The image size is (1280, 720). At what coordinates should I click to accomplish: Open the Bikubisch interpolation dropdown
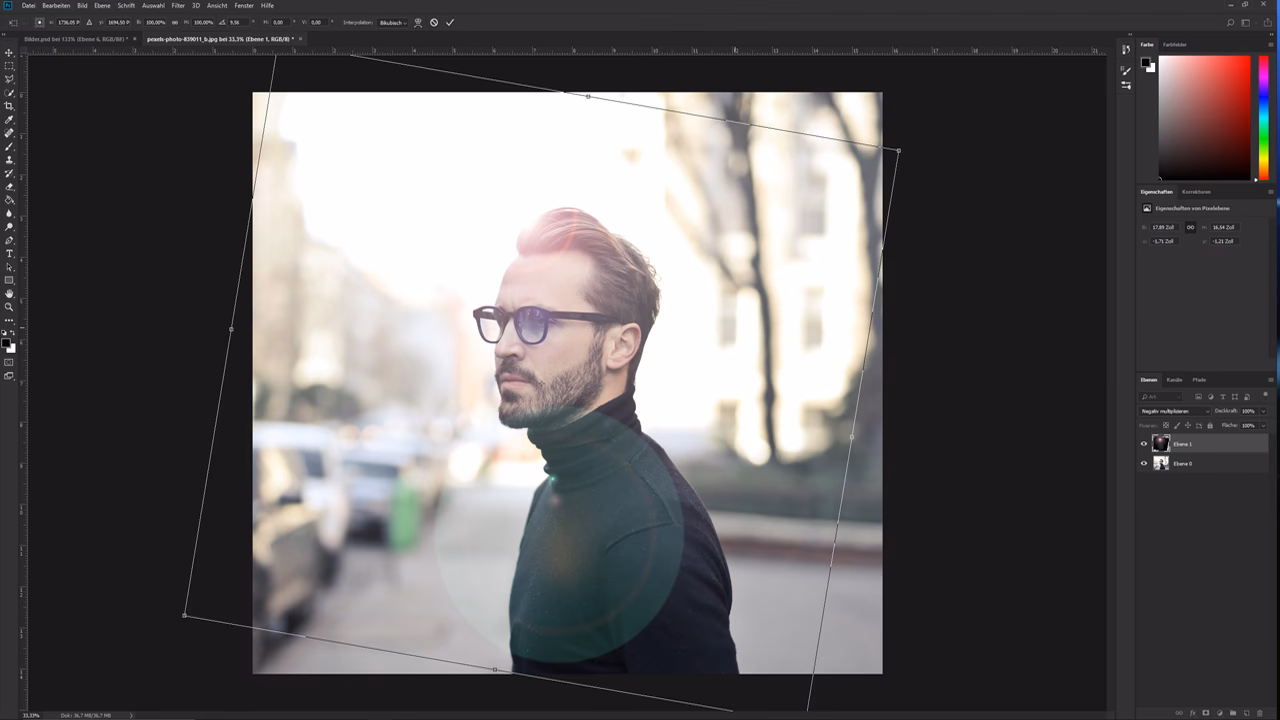pyautogui.click(x=393, y=22)
